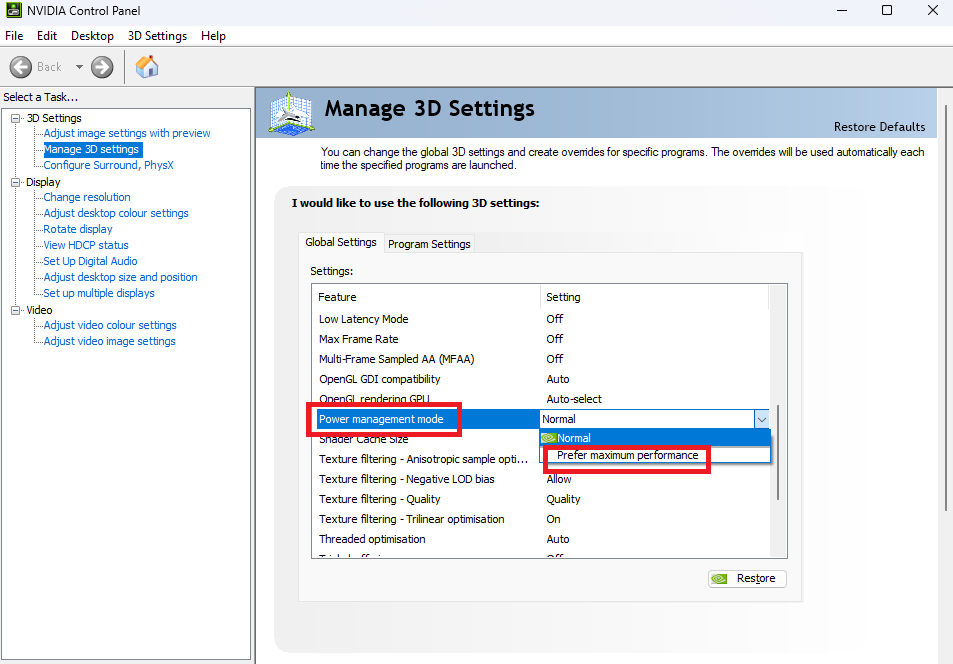Switch to the Global Settings tab
The image size is (953, 664).
pyautogui.click(x=341, y=242)
